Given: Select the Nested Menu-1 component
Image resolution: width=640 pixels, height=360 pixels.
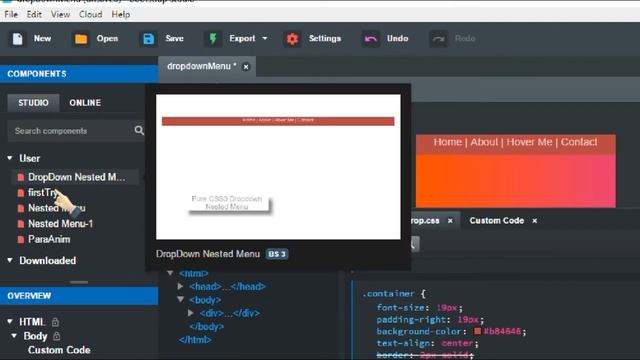Looking at the screenshot, I should 60,224.
